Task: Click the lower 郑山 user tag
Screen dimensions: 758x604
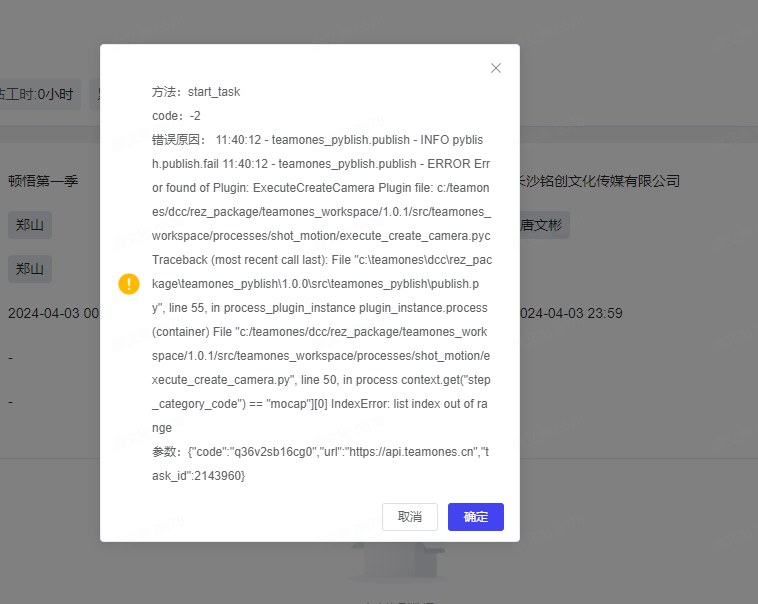Action: pyautogui.click(x=30, y=269)
